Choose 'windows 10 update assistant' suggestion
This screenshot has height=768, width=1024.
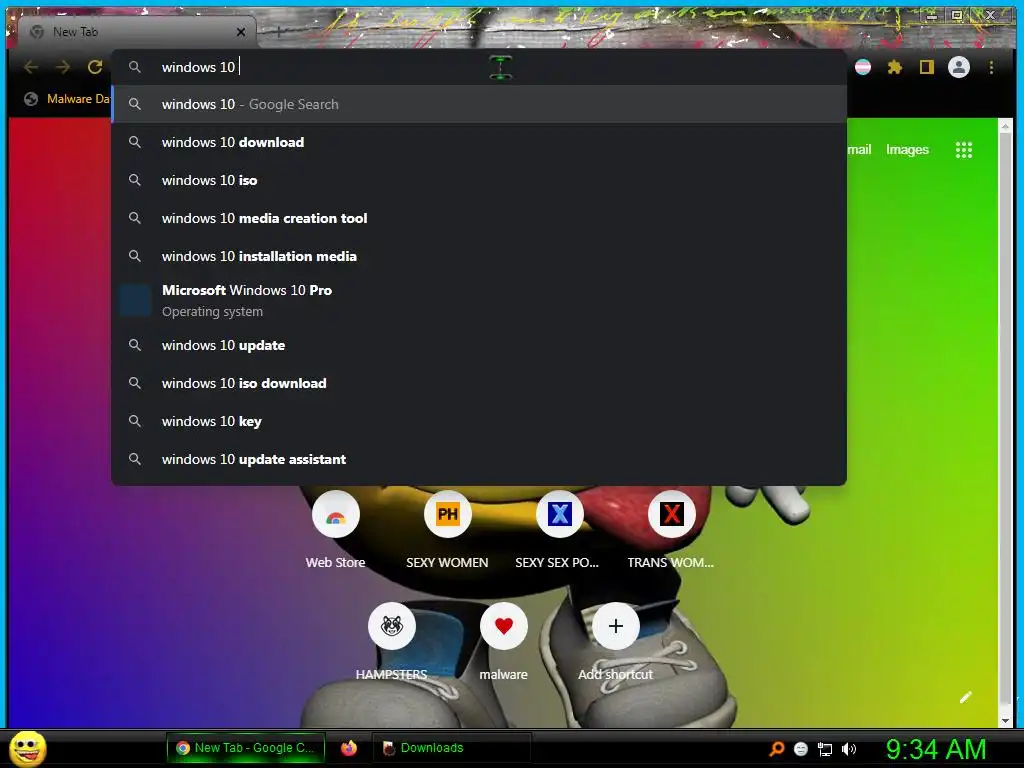tap(479, 459)
